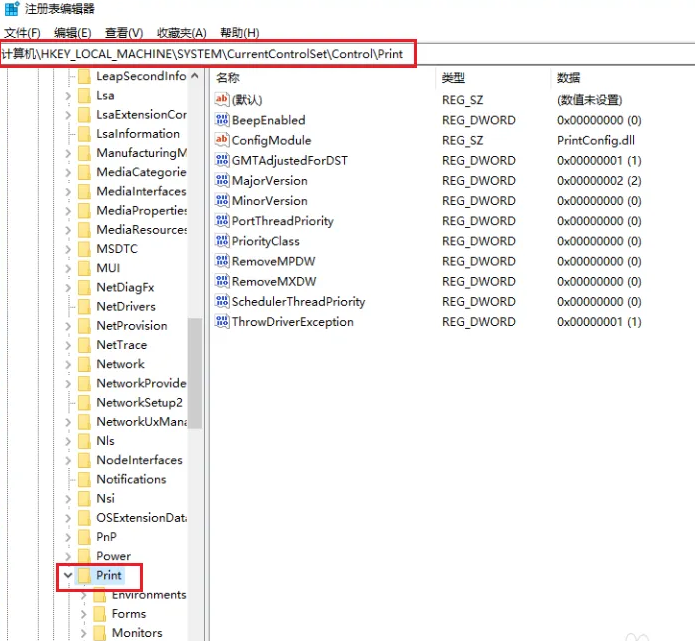The image size is (695, 641).
Task: Click the tree scrollbar up arrow
Action: click(195, 76)
